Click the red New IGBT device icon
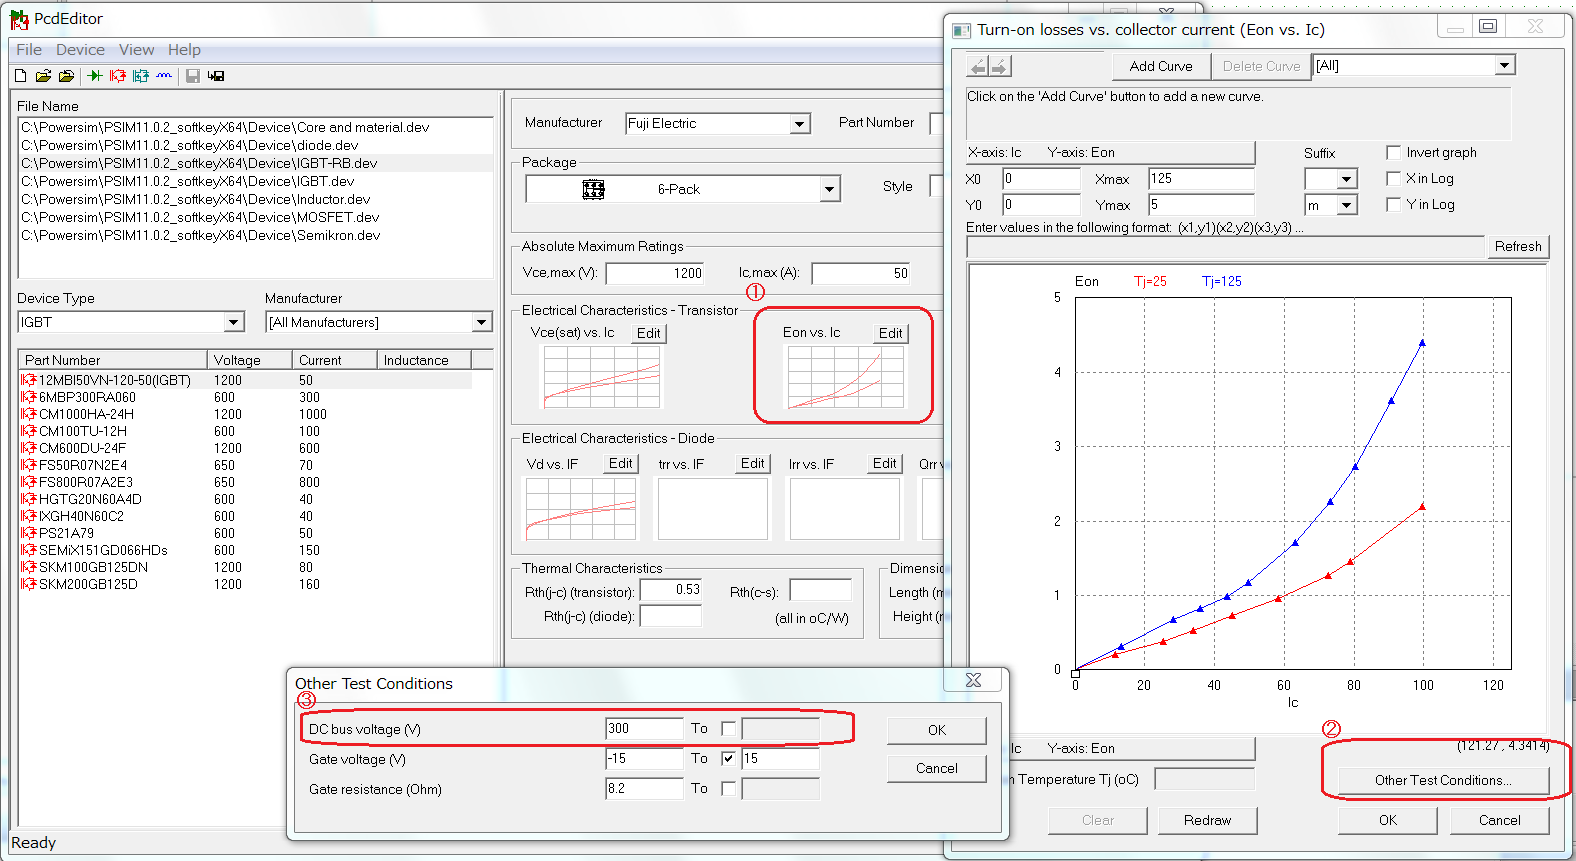1576x861 pixels. [x=118, y=76]
